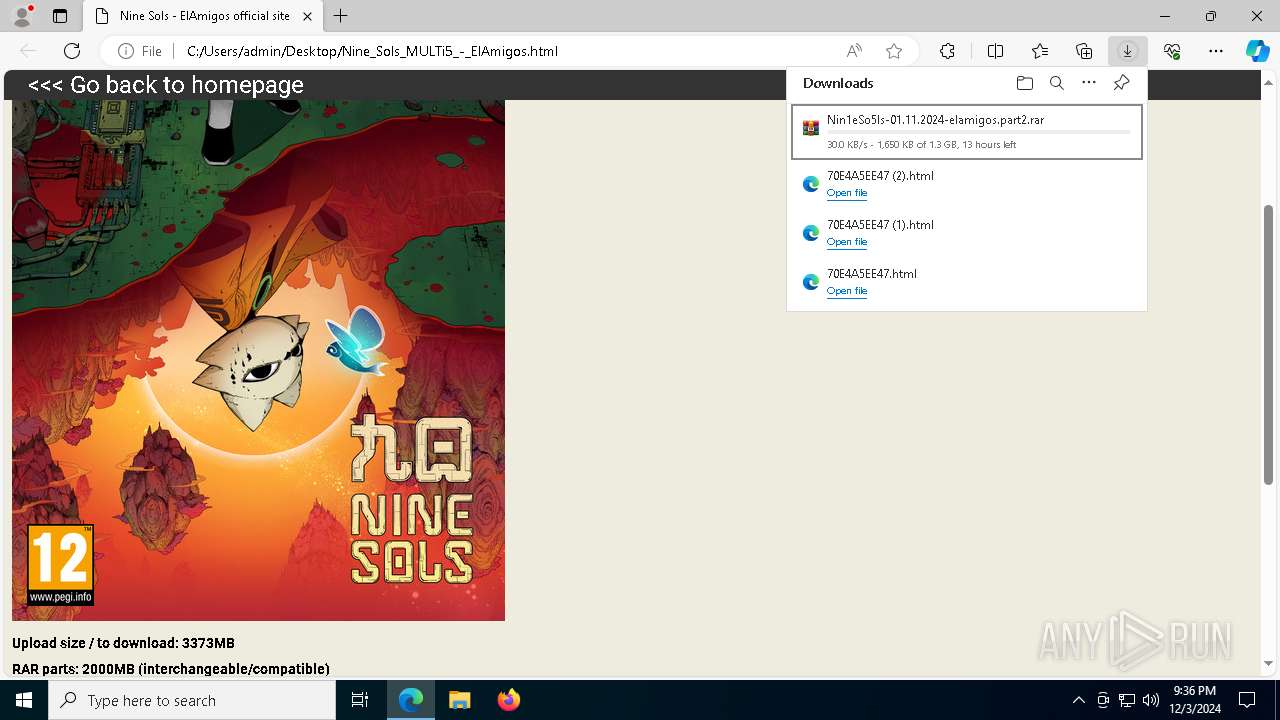Open downloads folder from Downloads panel
The width and height of the screenshot is (1280, 720).
(x=1024, y=83)
